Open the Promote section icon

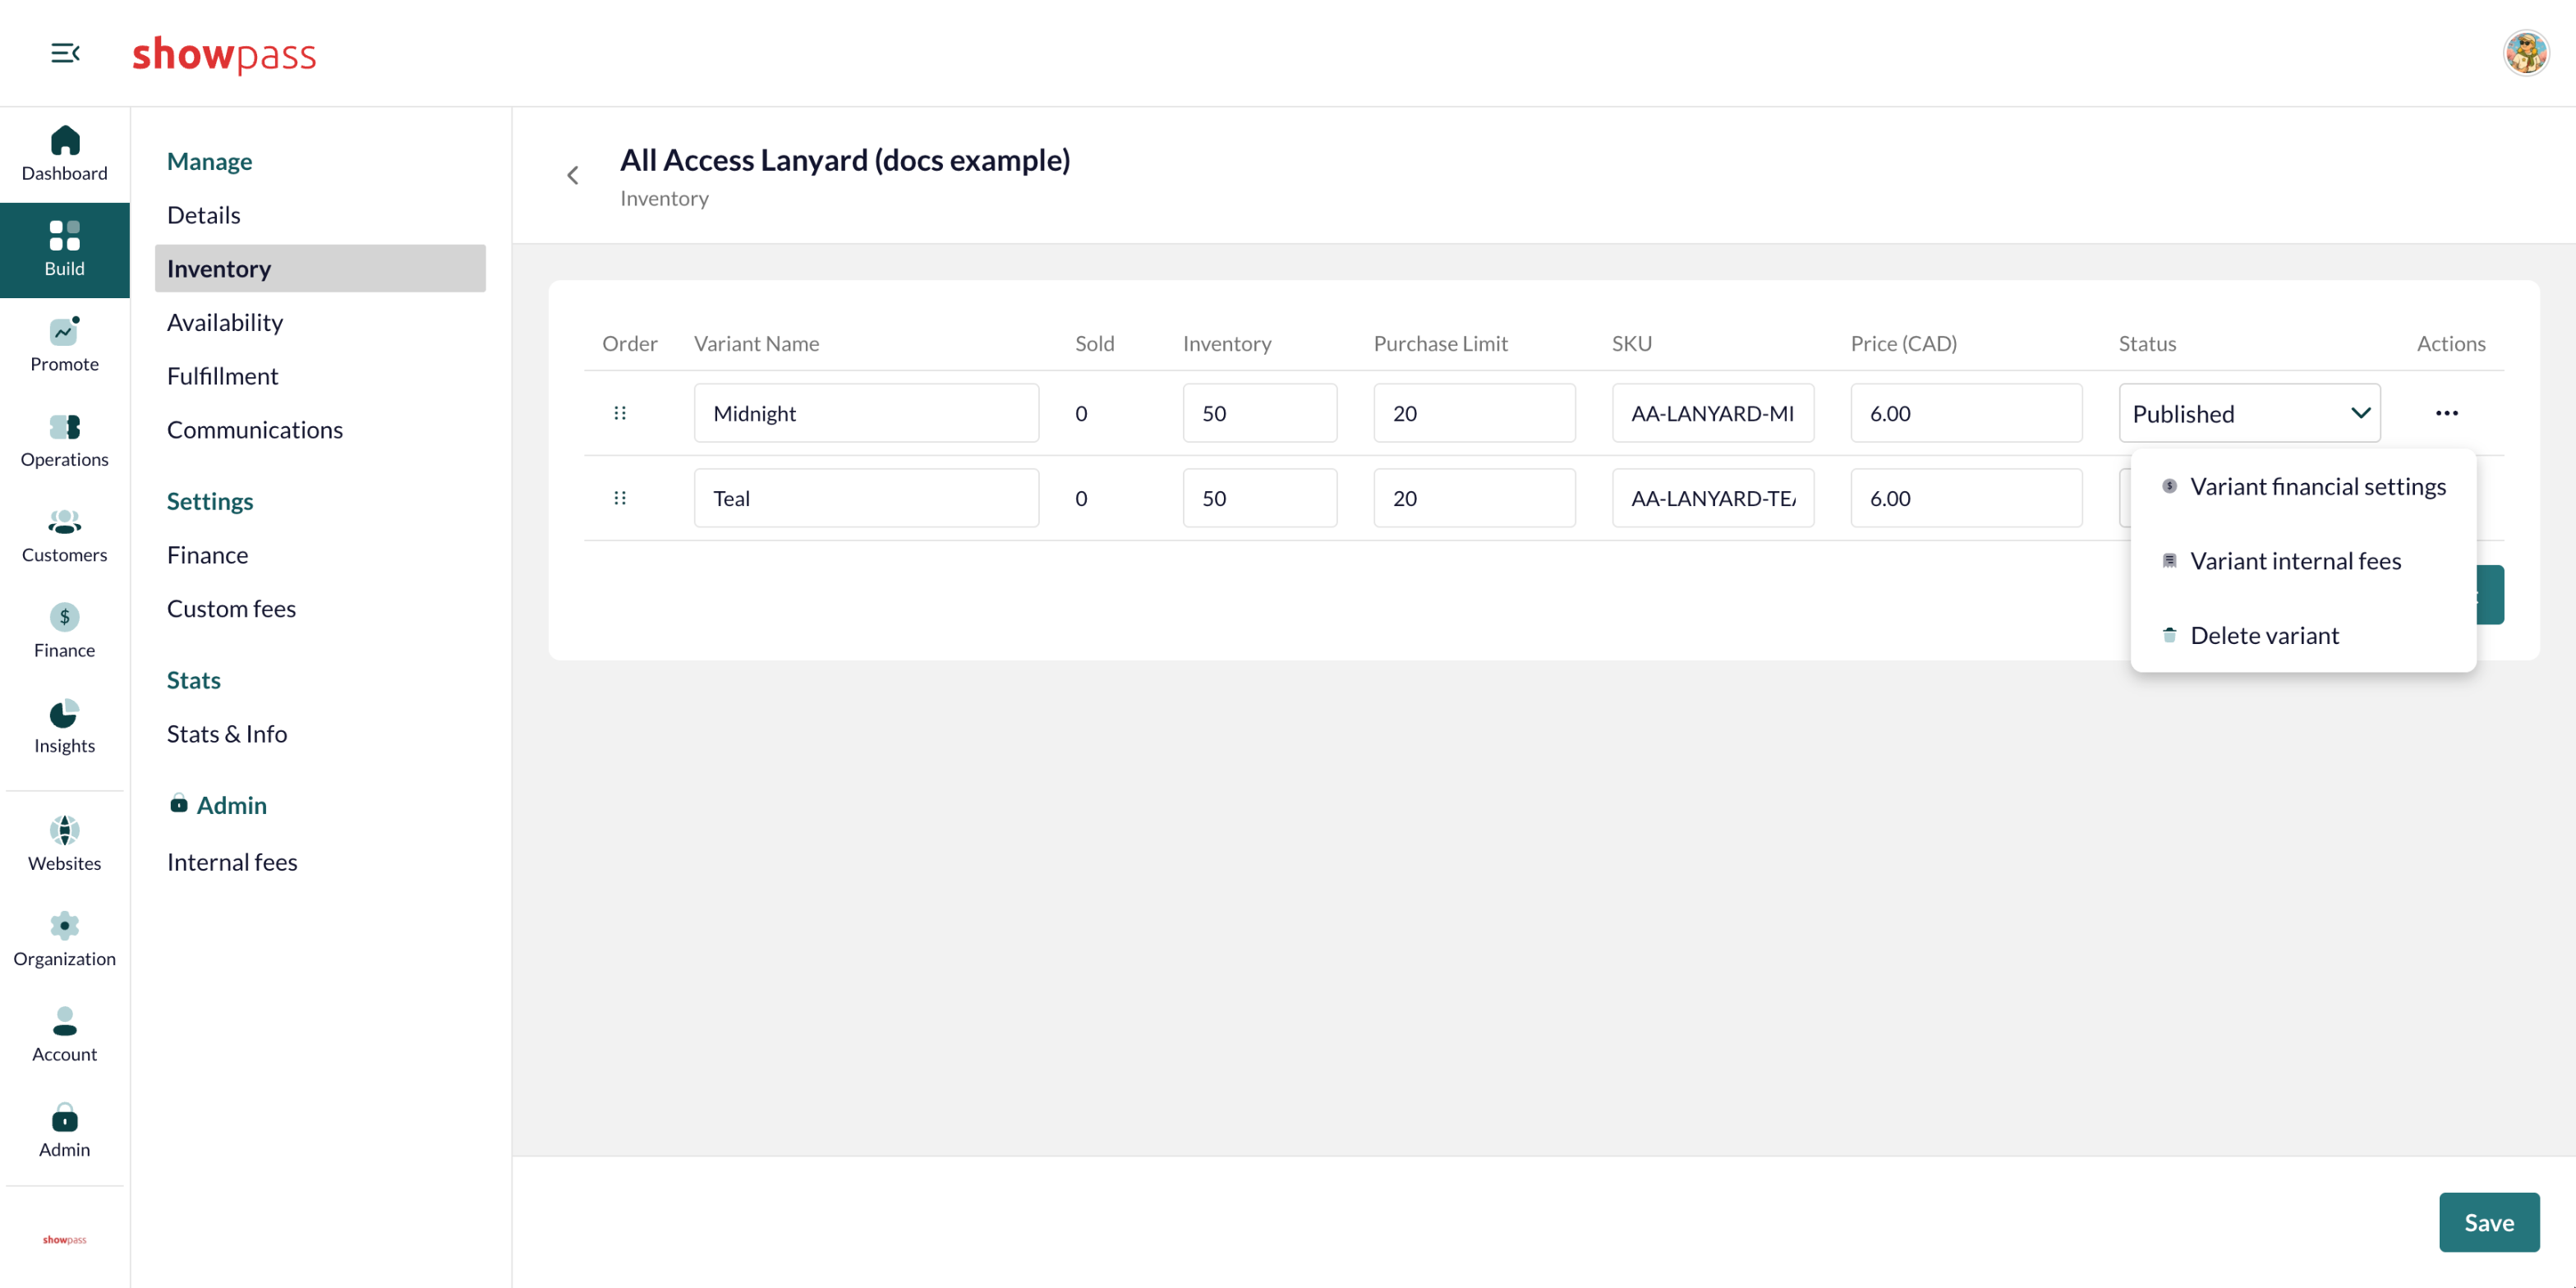pos(65,331)
